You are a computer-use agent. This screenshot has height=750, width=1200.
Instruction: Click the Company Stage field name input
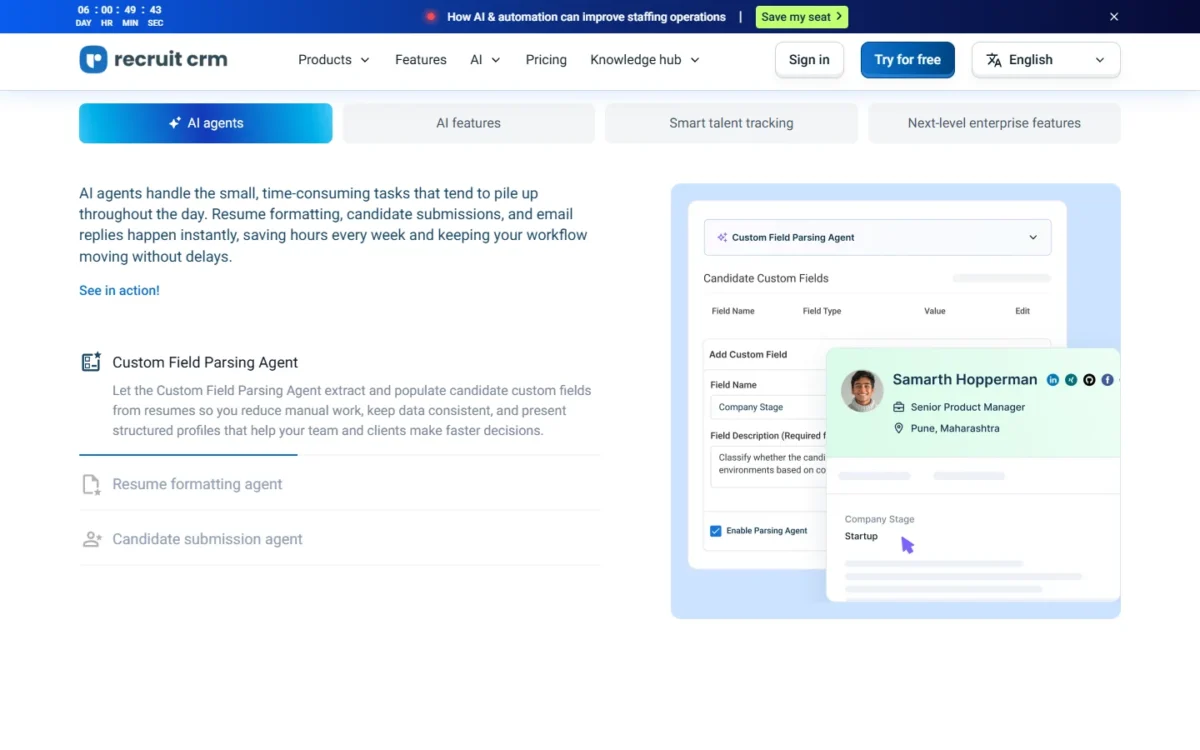tap(768, 407)
